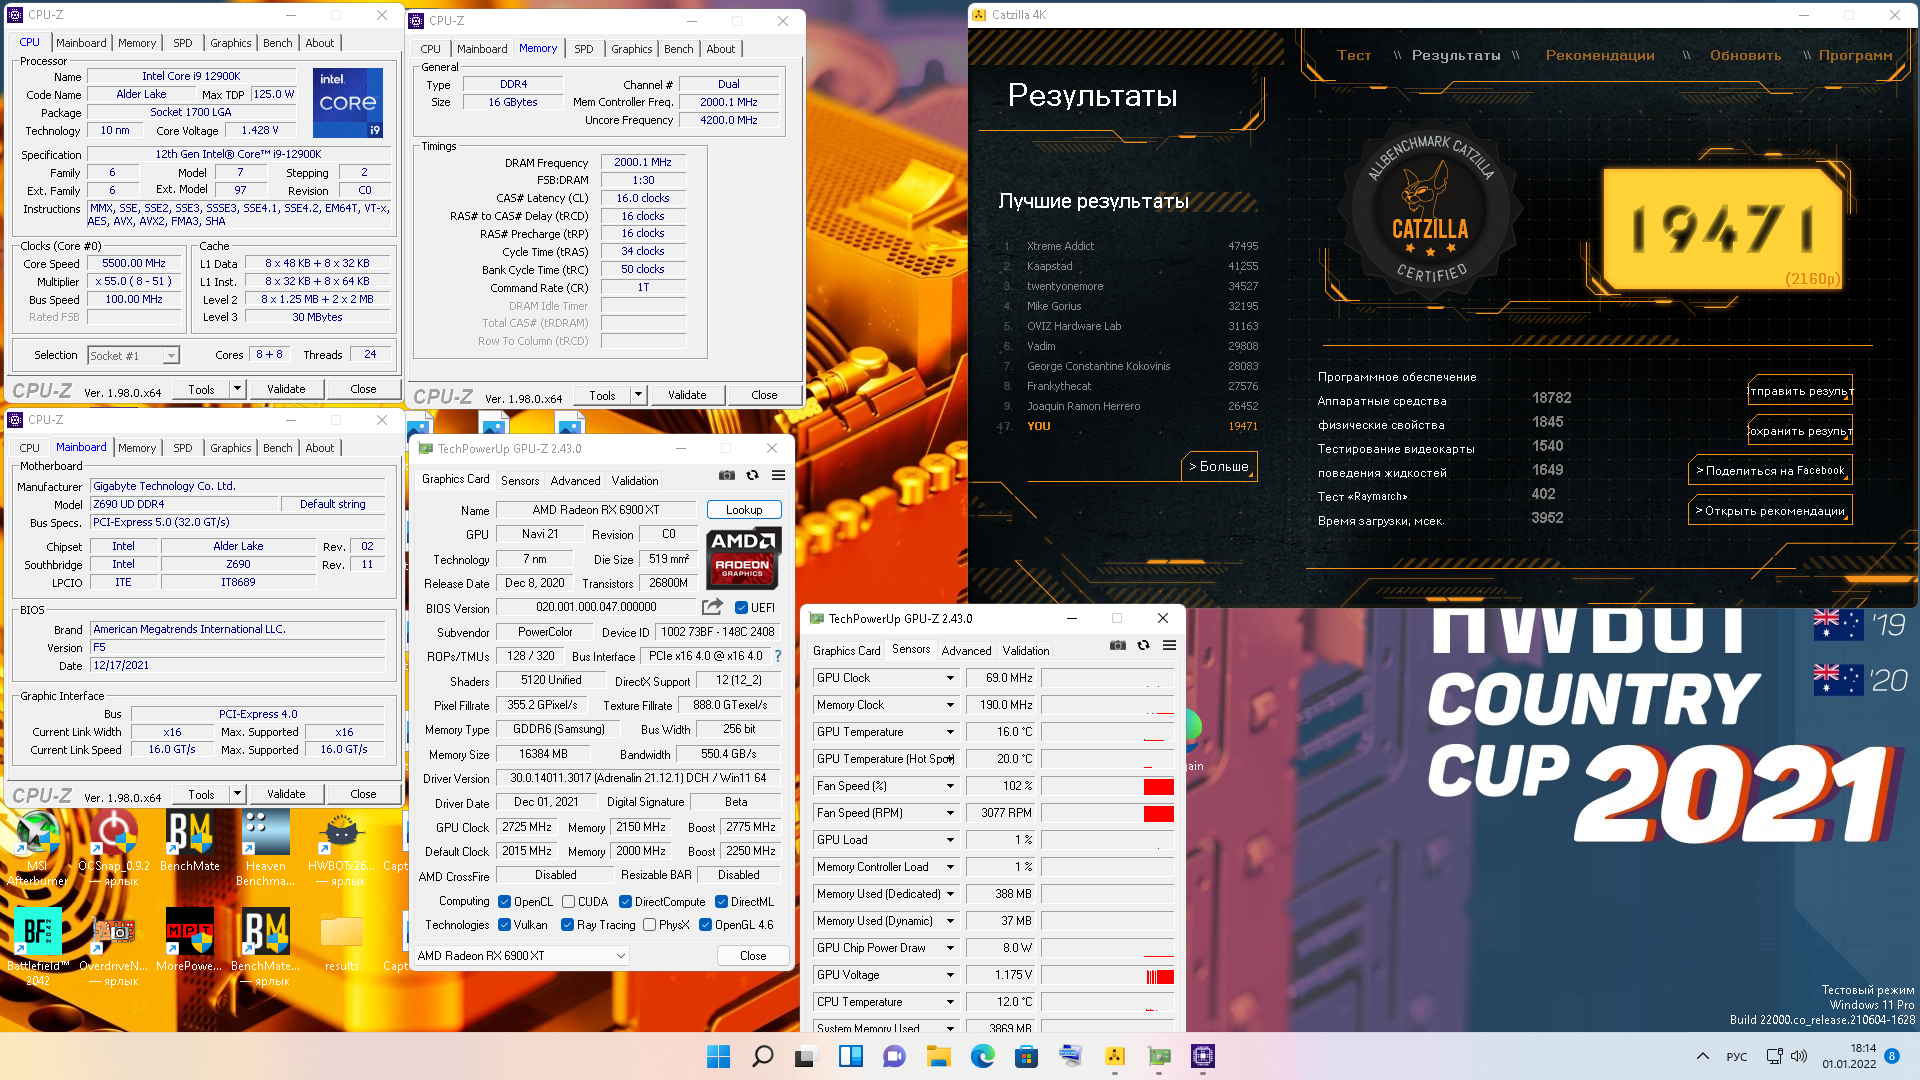Click the Default string field in CPU-Z Mainboard
Image resolution: width=1920 pixels, height=1080 pixels.
(x=333, y=504)
